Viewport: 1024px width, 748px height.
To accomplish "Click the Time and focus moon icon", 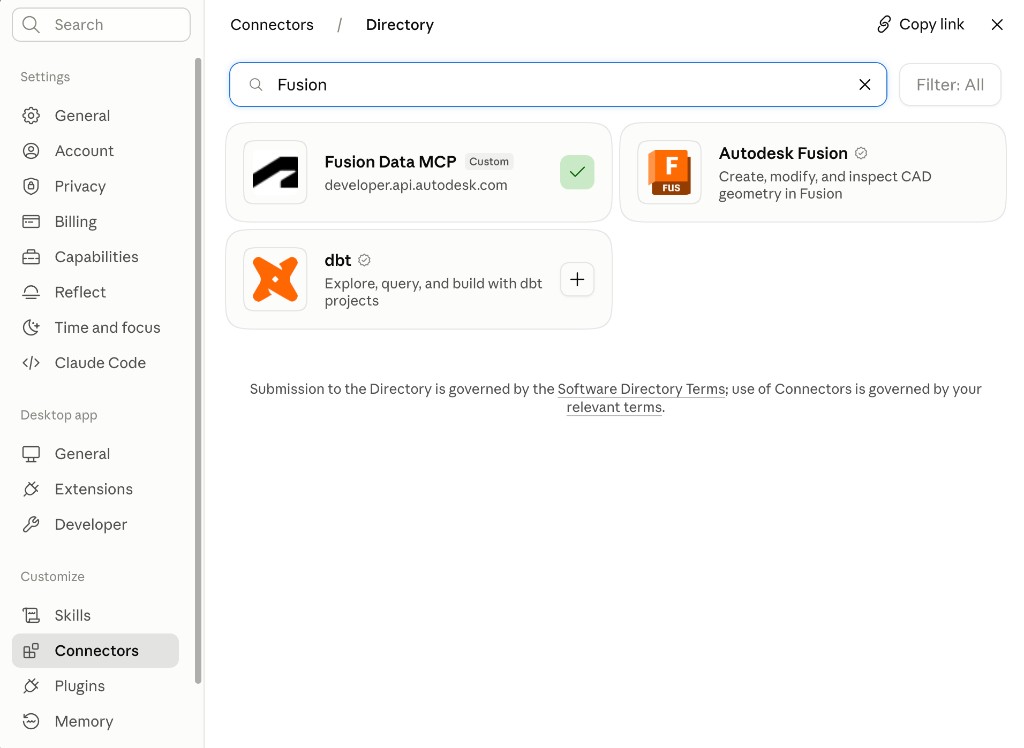I will [x=31, y=327].
